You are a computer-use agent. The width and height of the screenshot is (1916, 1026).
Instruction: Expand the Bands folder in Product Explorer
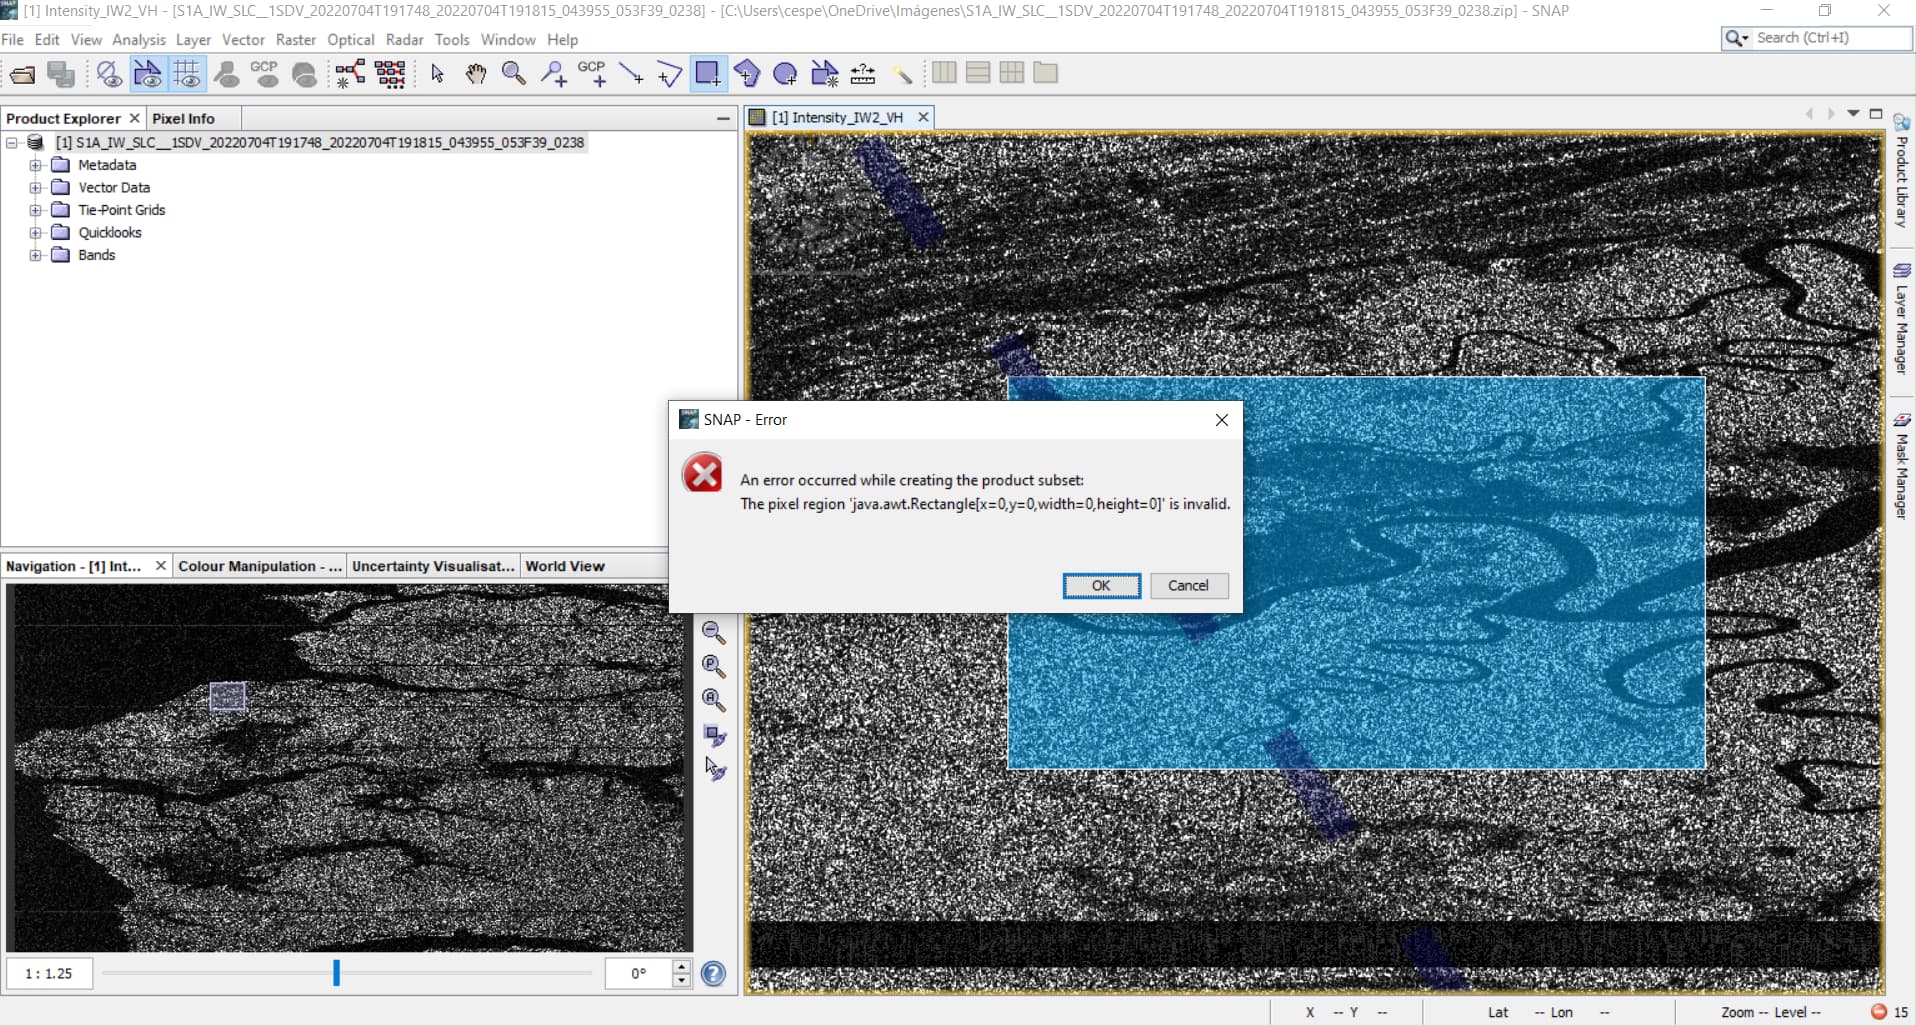tap(35, 255)
